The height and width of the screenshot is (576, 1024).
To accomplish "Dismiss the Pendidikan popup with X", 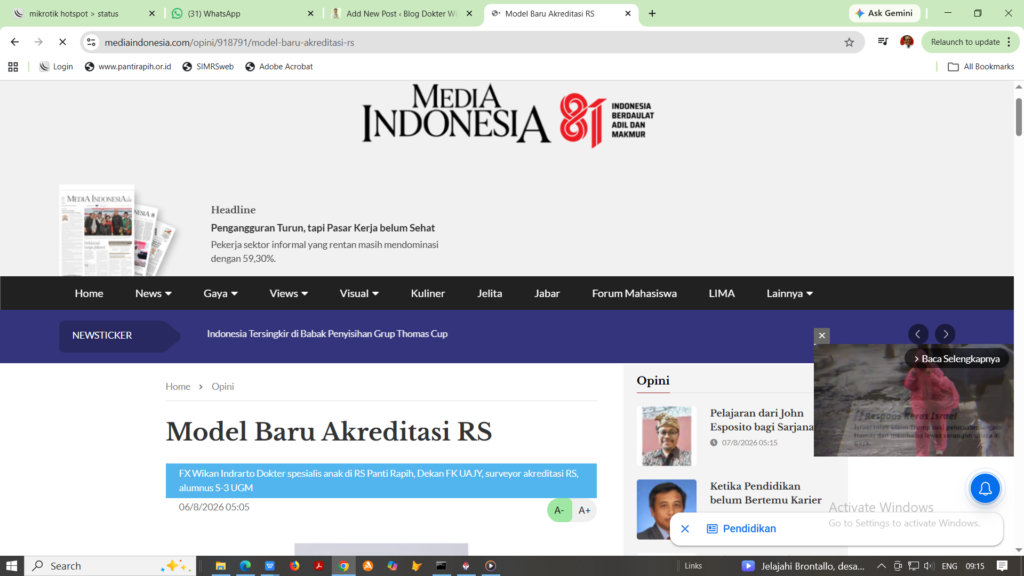I will tap(685, 528).
